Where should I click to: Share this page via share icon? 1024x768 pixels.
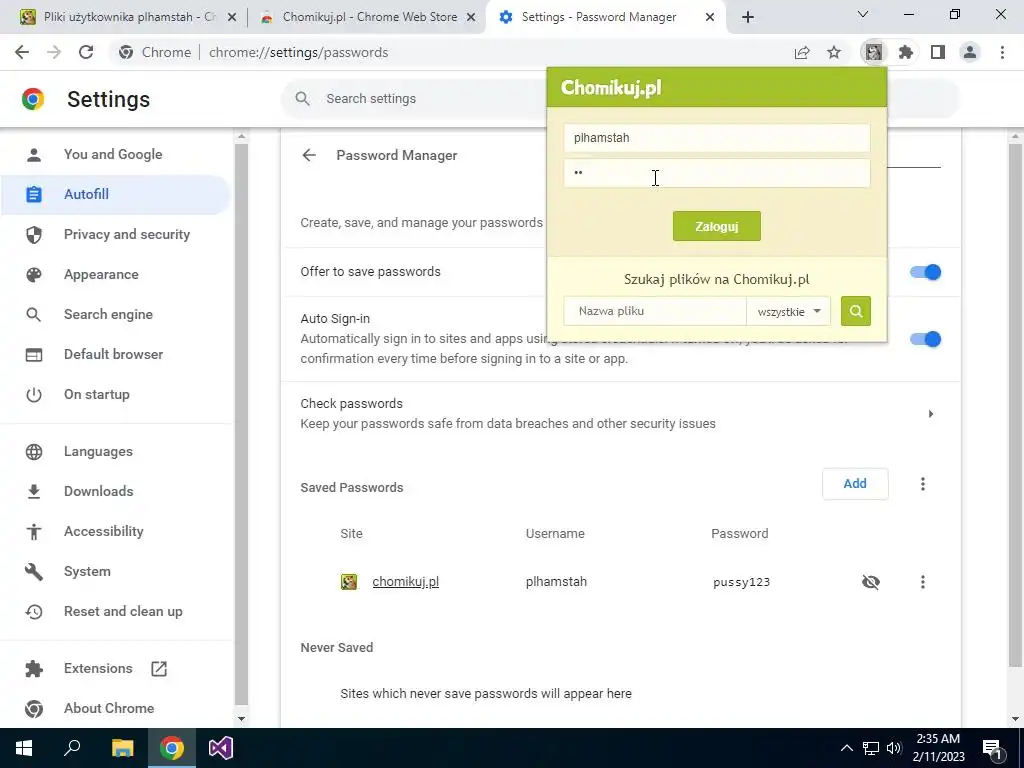802,52
